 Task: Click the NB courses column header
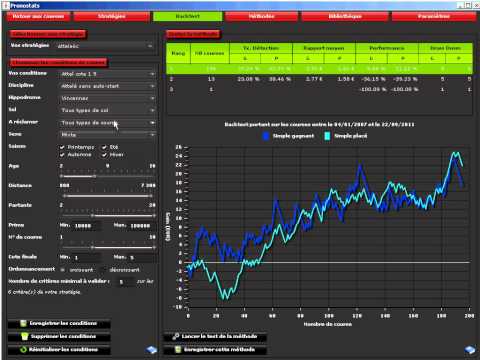[210, 53]
